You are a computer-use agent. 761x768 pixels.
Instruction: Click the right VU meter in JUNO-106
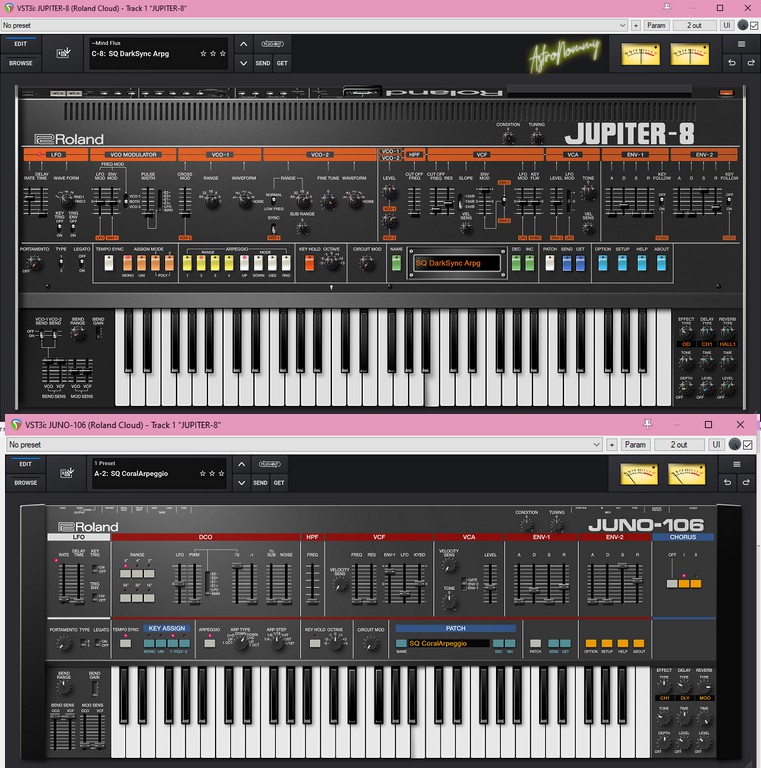tap(687, 474)
